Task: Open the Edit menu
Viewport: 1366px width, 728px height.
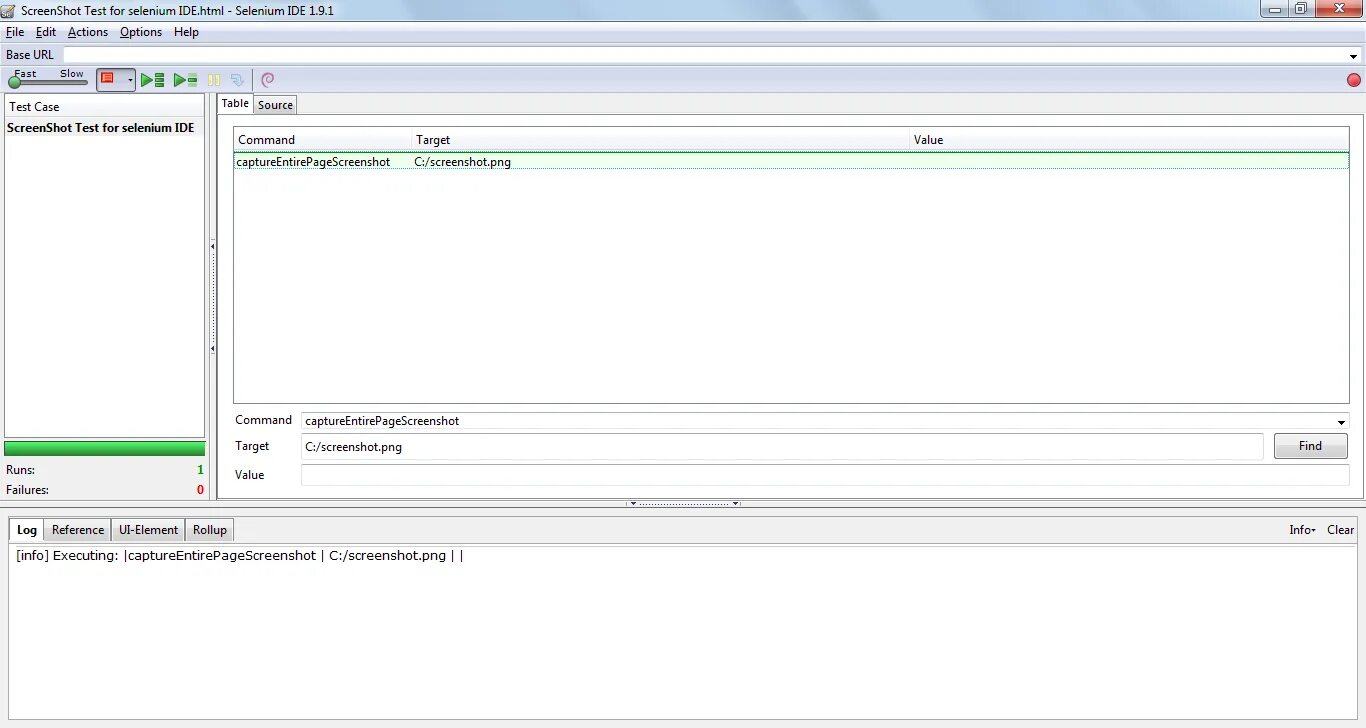Action: tap(46, 32)
